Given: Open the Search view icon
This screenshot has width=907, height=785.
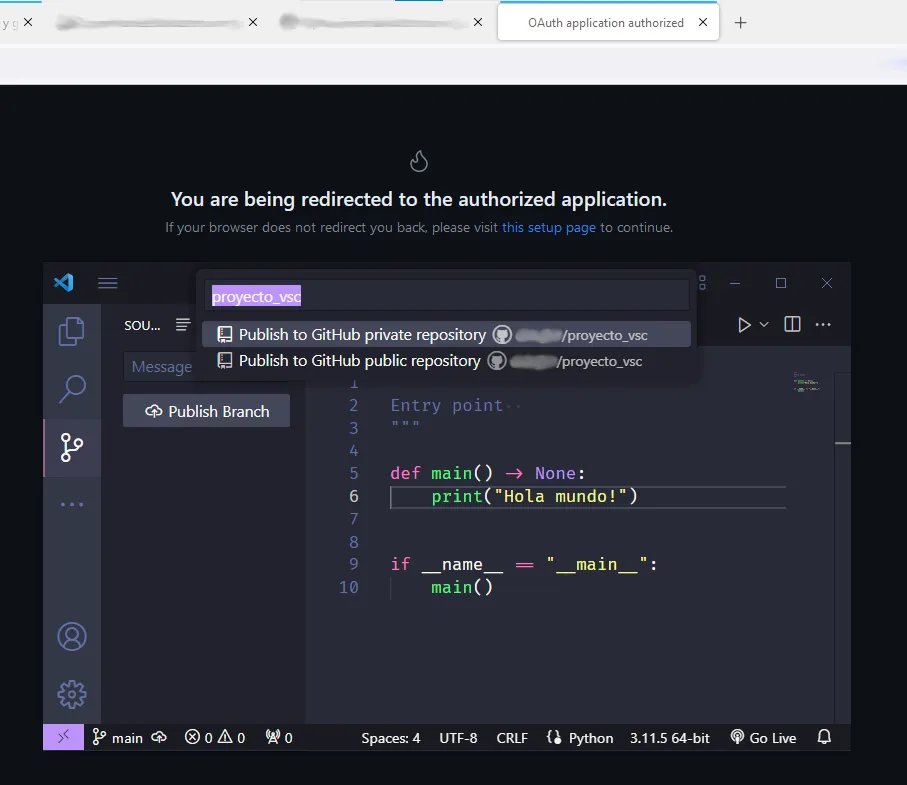Looking at the screenshot, I should (x=72, y=389).
